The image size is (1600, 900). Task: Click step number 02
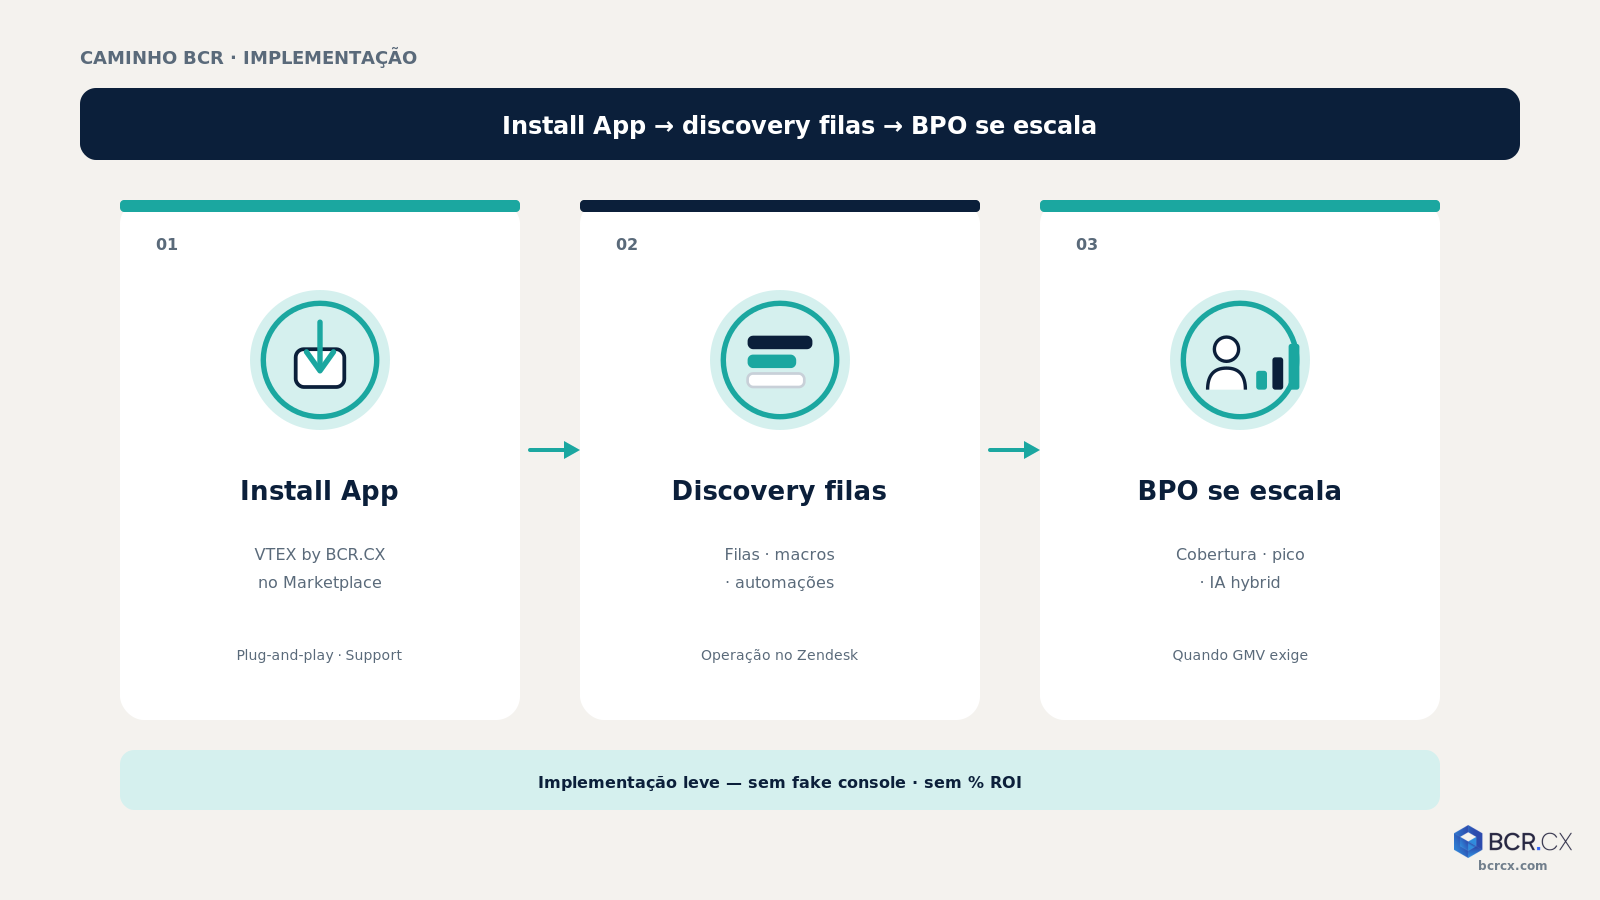point(627,244)
